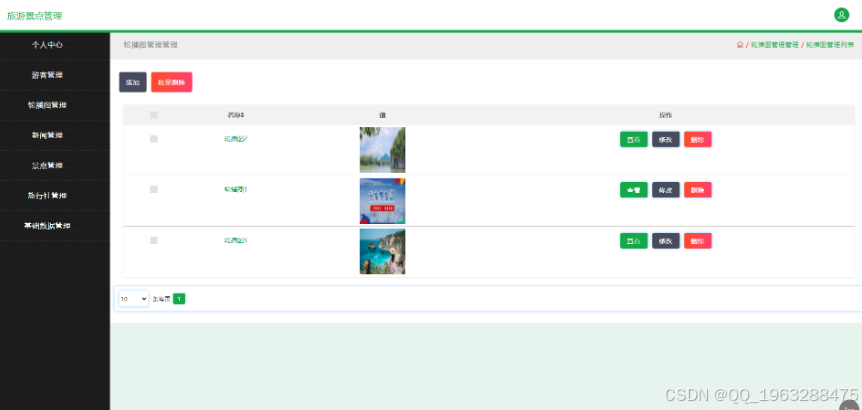The height and width of the screenshot is (410, 862).
Task: Click 修改 for the ocean cliff row
Action: [x=666, y=241]
